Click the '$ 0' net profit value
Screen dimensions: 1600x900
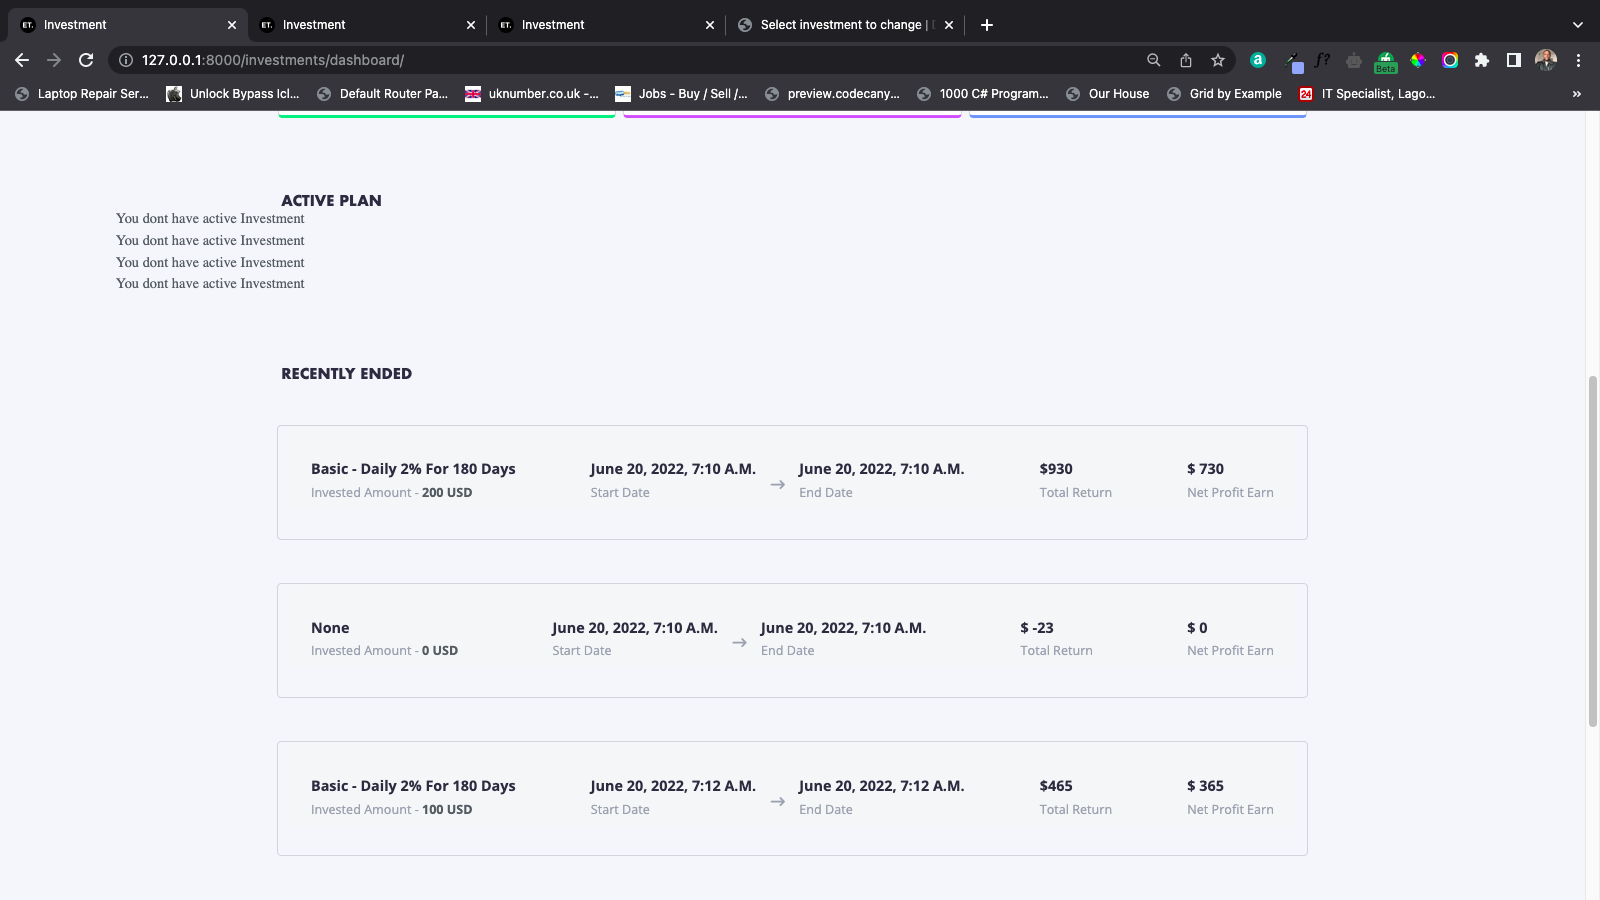tap(1197, 628)
